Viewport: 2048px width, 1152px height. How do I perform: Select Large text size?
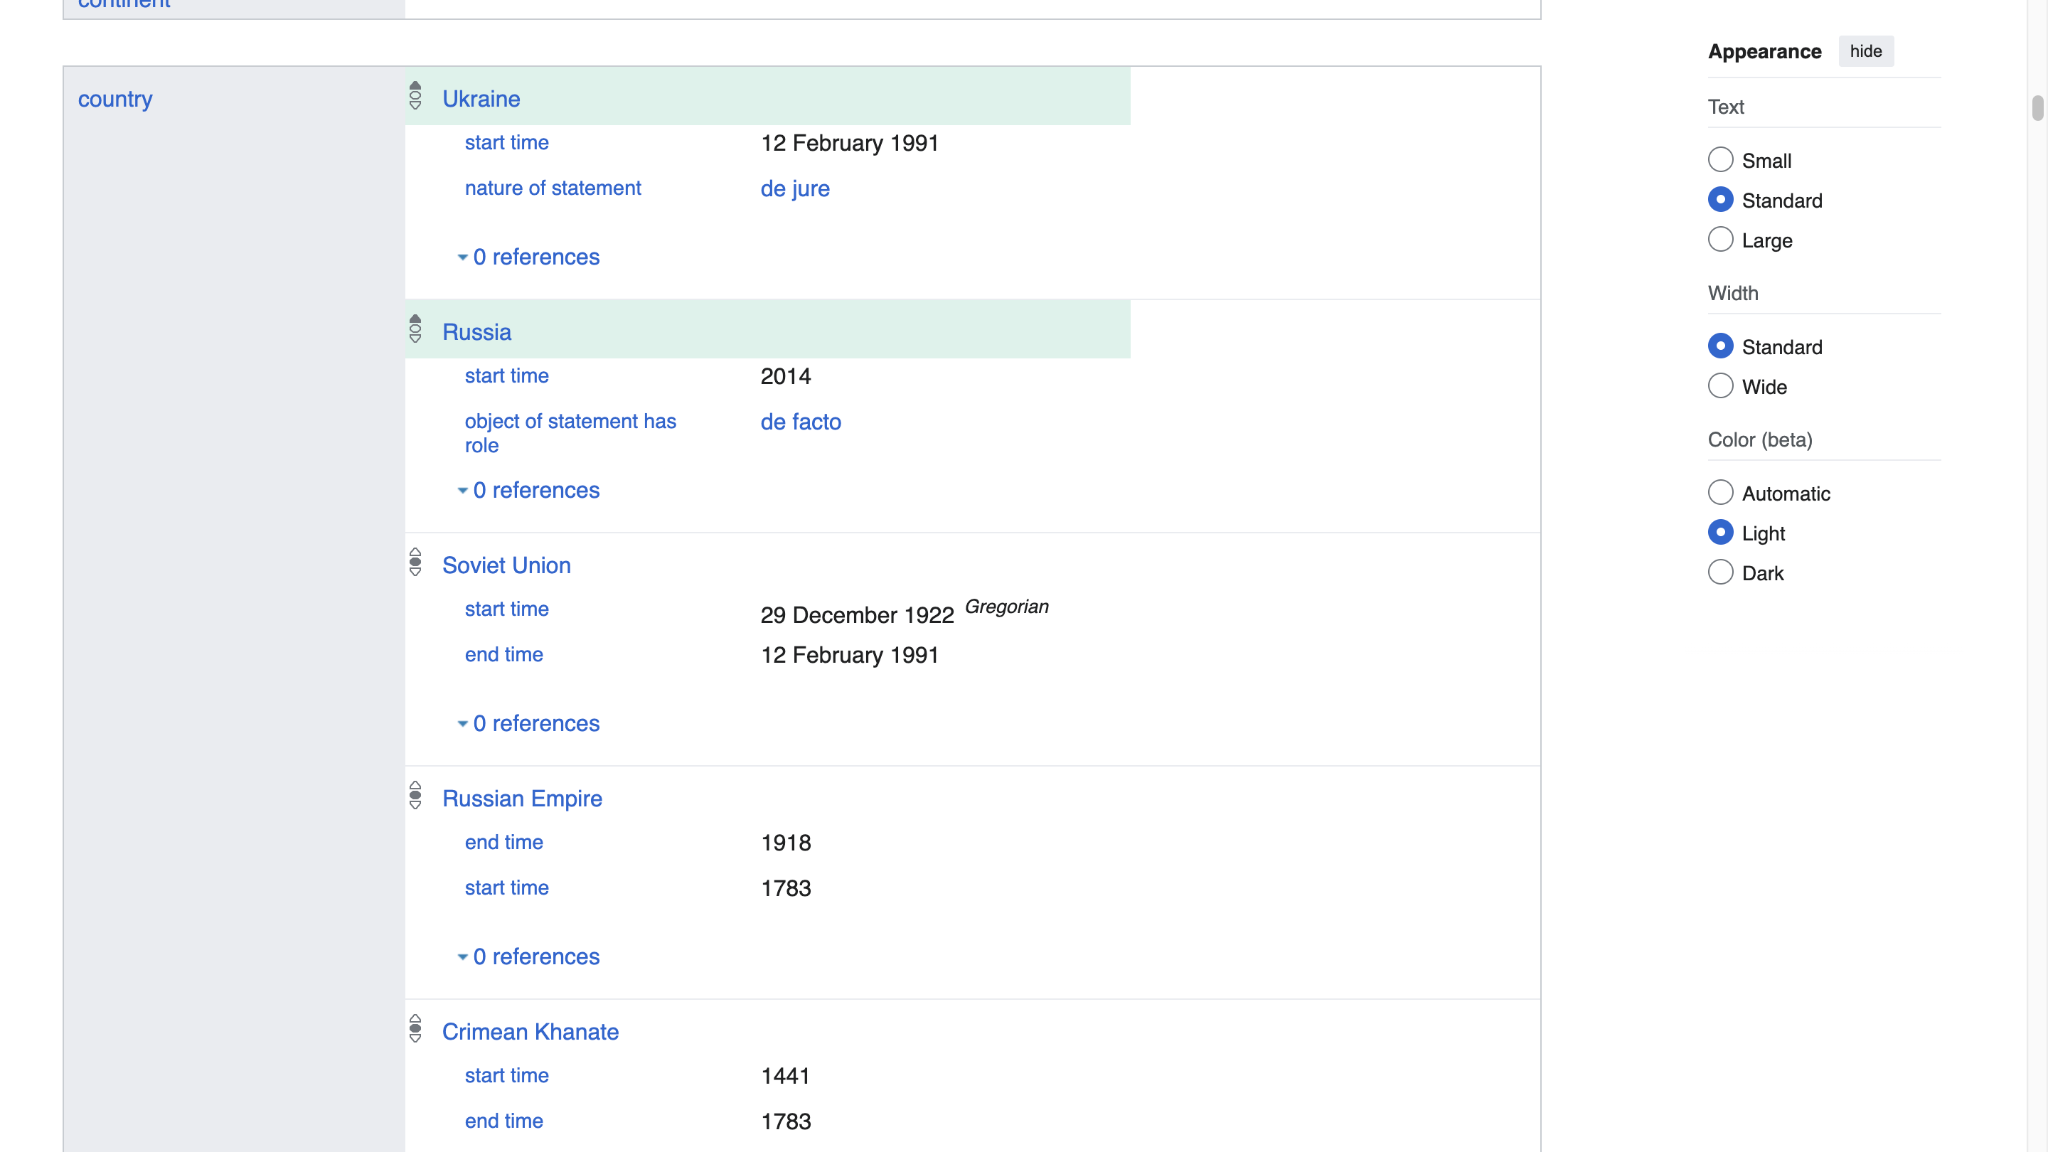(x=1720, y=240)
